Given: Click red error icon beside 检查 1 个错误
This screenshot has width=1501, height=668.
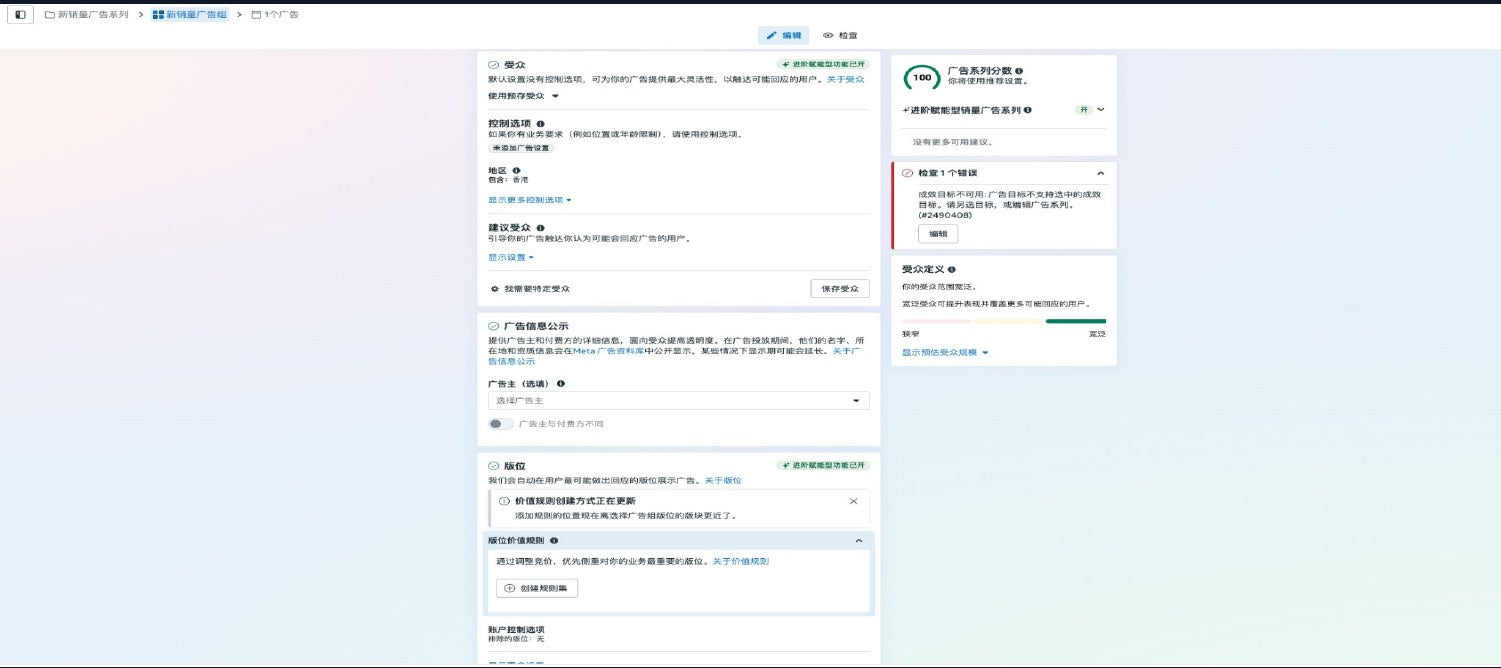Looking at the screenshot, I should (907, 173).
